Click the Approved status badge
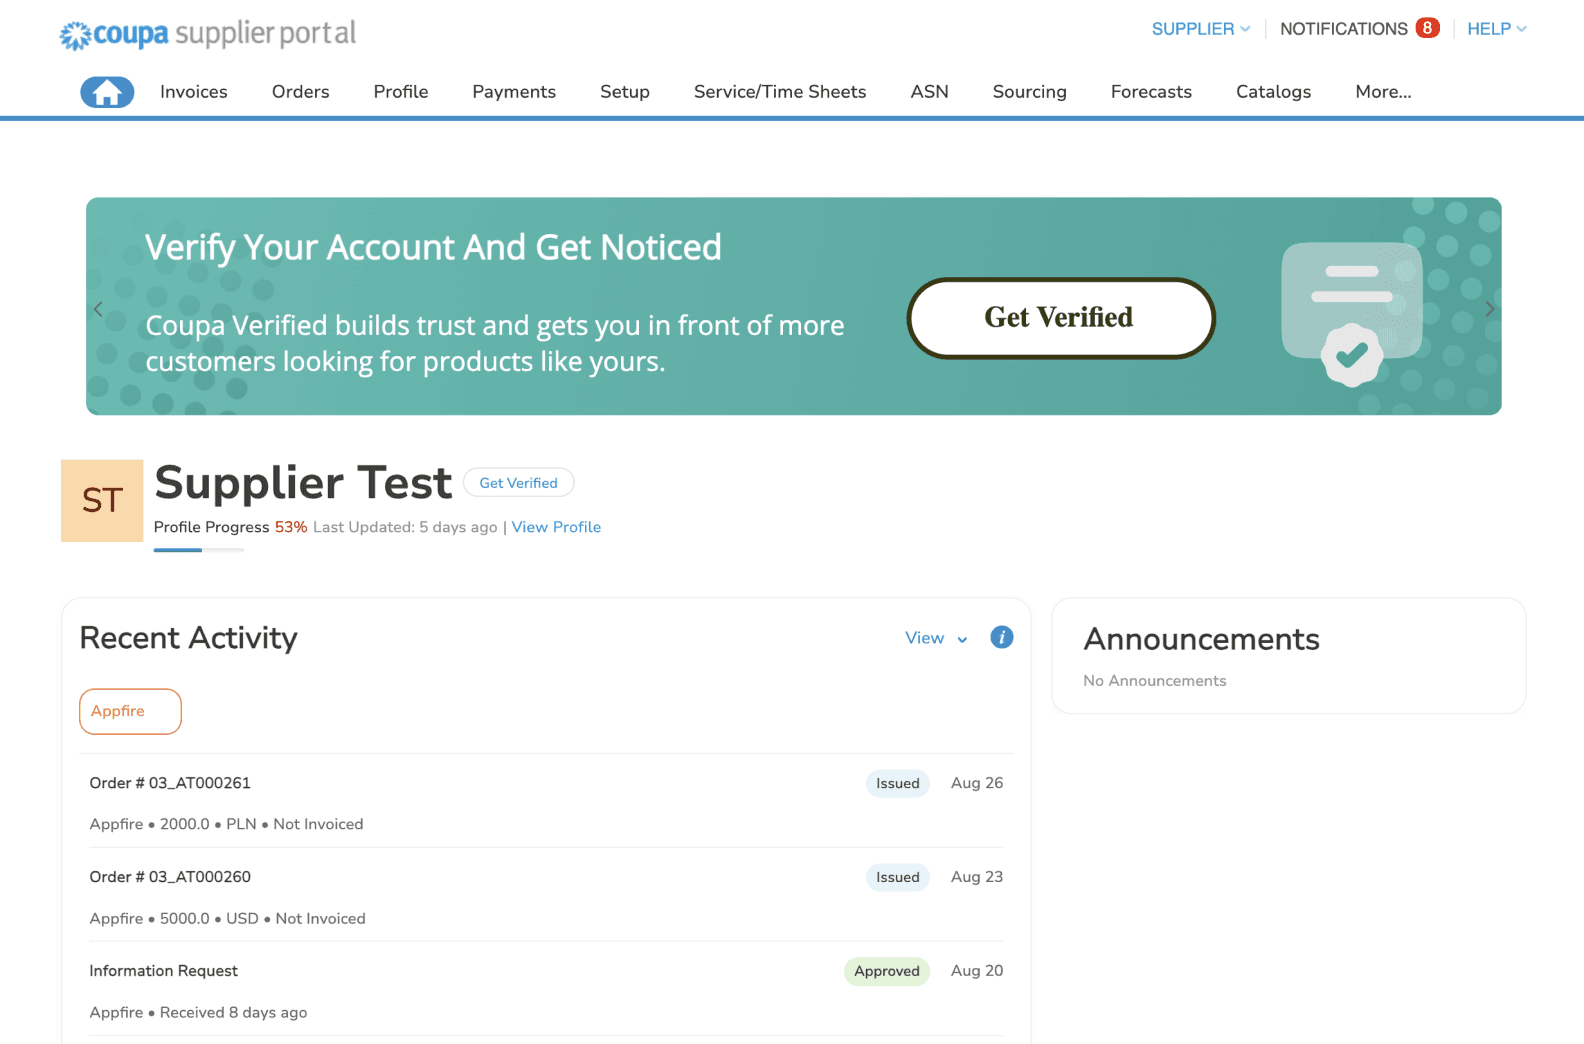1584x1044 pixels. point(886,972)
